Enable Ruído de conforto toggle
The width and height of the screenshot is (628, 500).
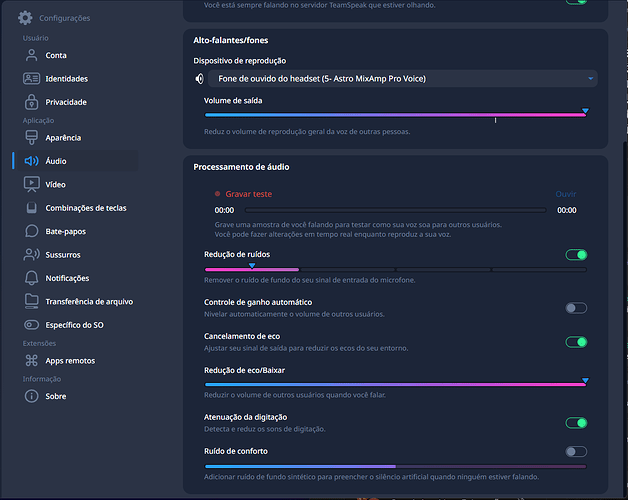pos(576,452)
